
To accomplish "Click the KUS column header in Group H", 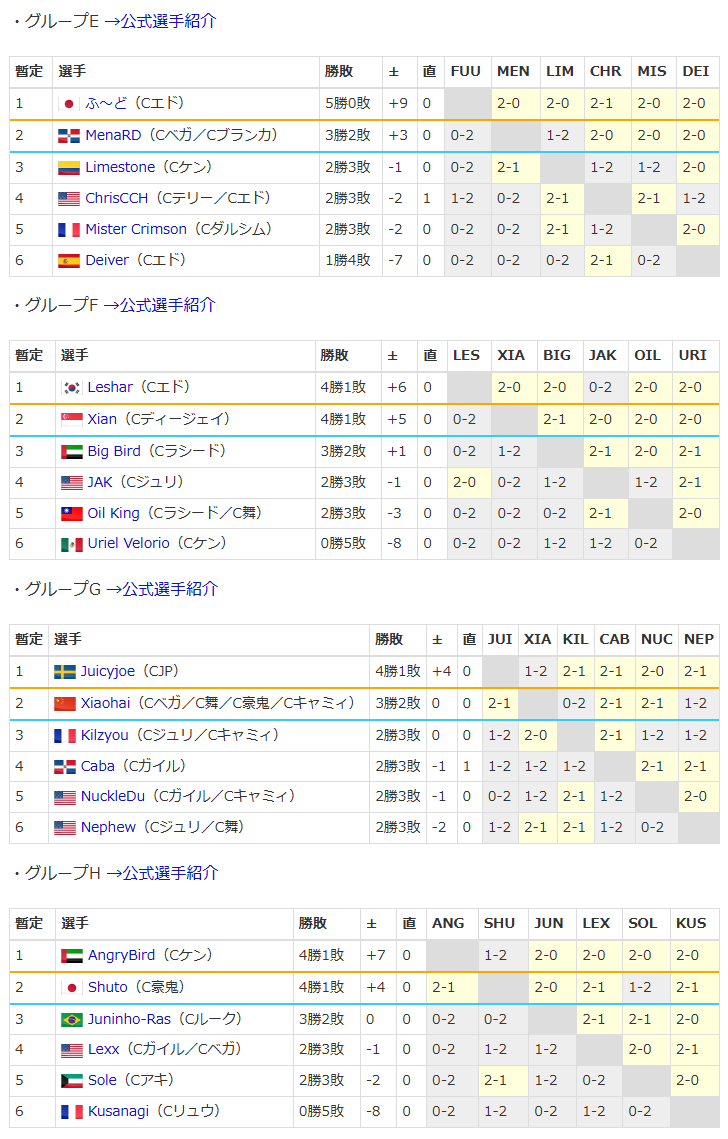I will pos(691,923).
